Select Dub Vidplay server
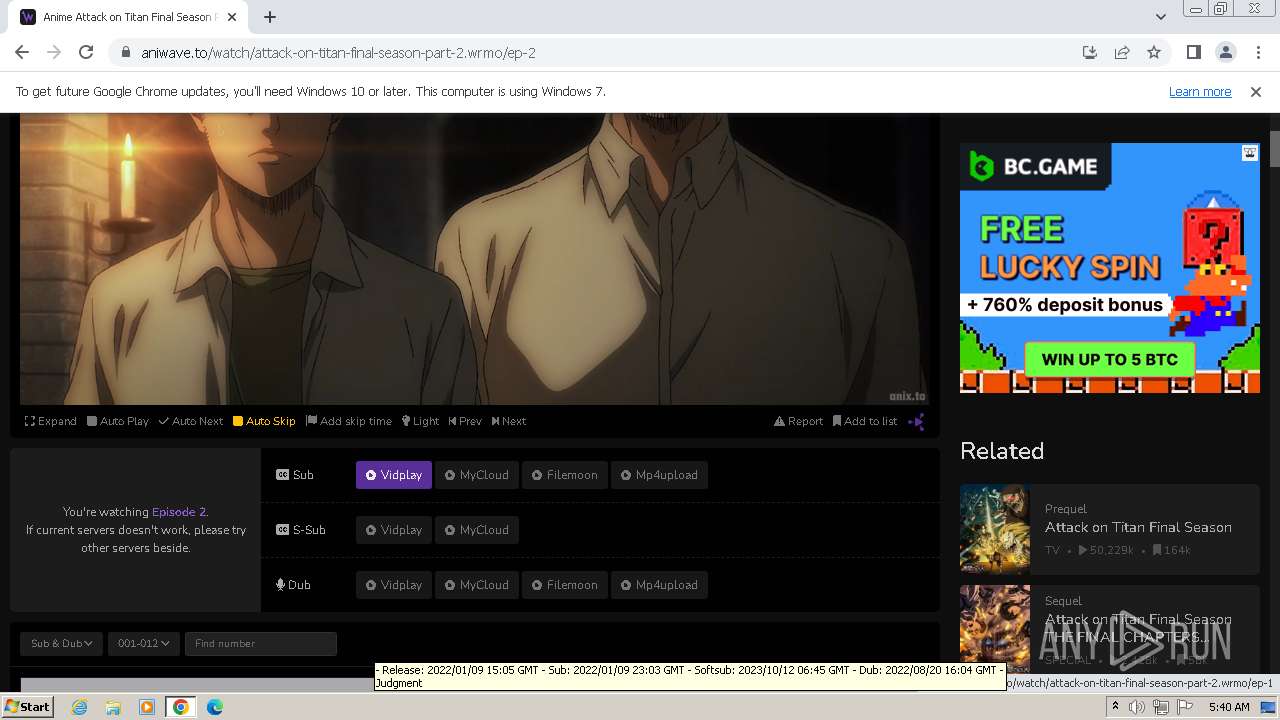This screenshot has width=1280, height=720. coord(394,585)
